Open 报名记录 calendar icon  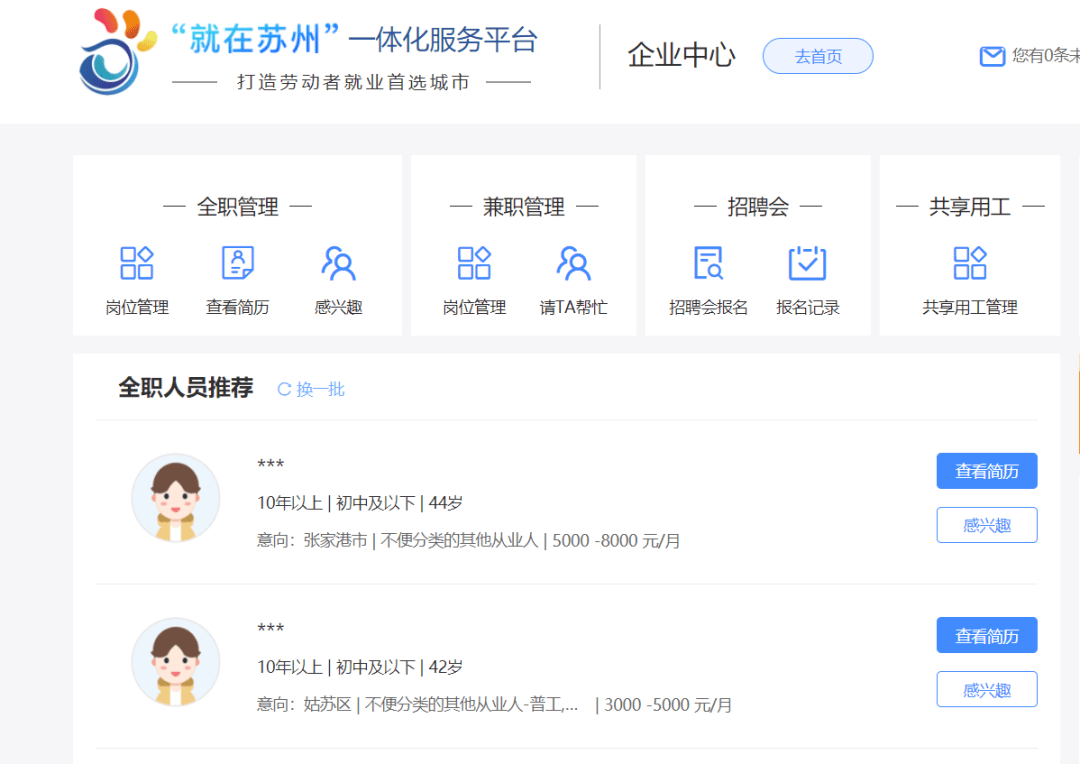tap(807, 263)
